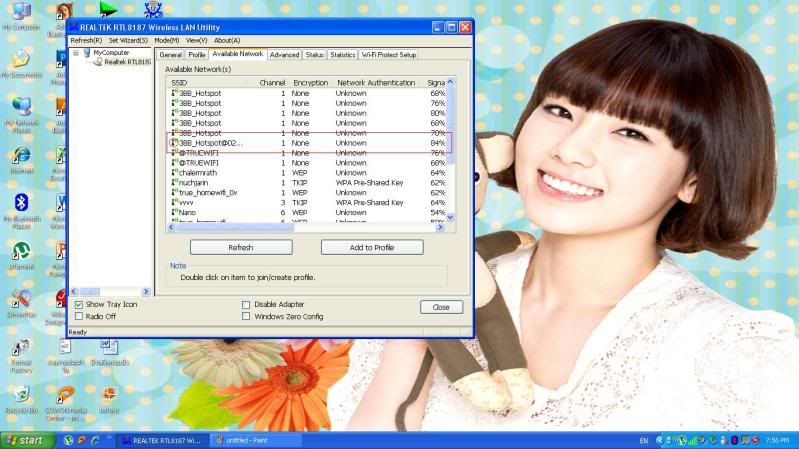Enable Windows Zero Config checkbox
The width and height of the screenshot is (799, 449).
(x=246, y=316)
